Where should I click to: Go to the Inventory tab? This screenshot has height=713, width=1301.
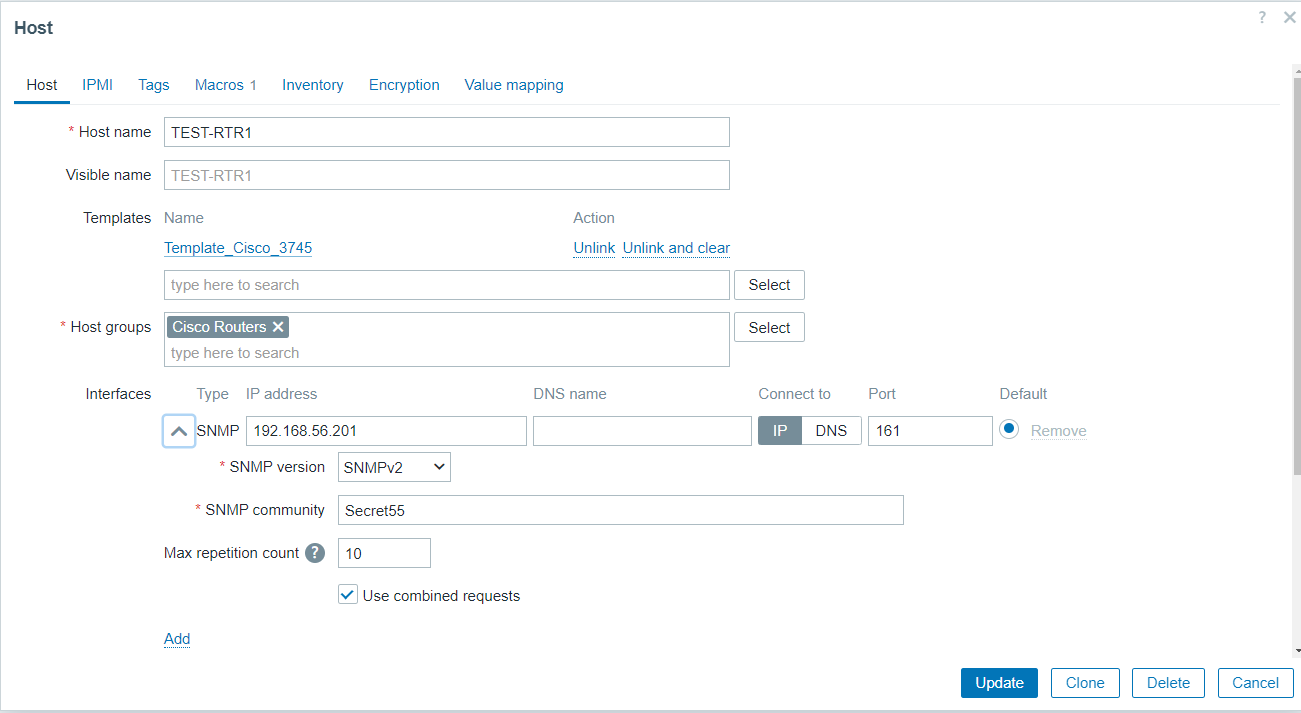[313, 85]
